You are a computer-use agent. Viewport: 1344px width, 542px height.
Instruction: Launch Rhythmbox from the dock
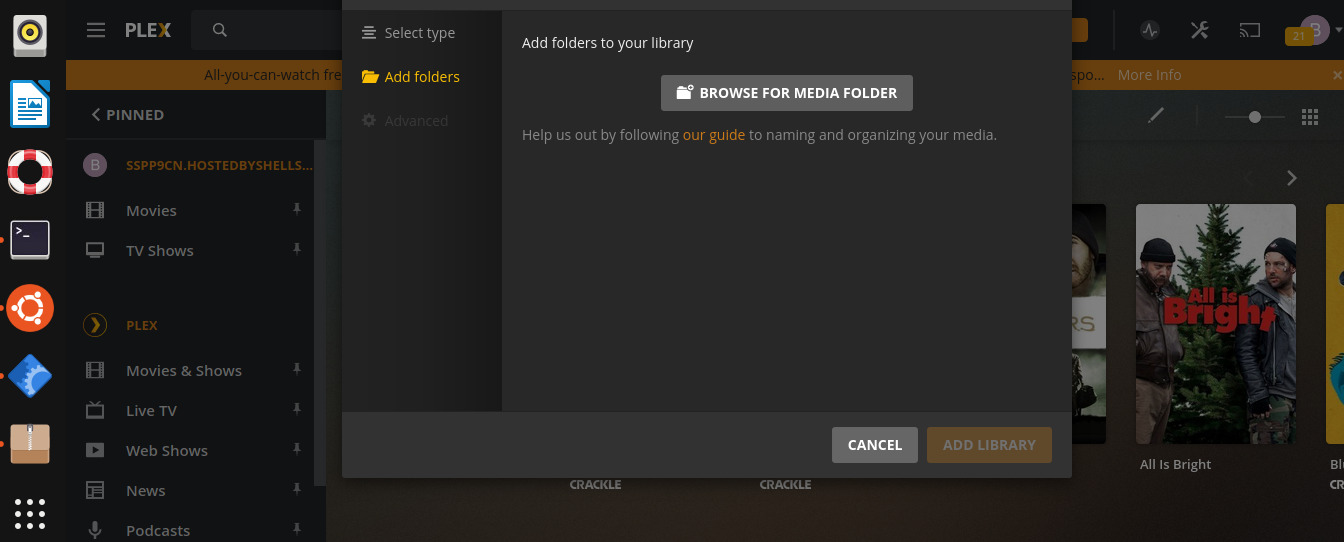(30, 35)
